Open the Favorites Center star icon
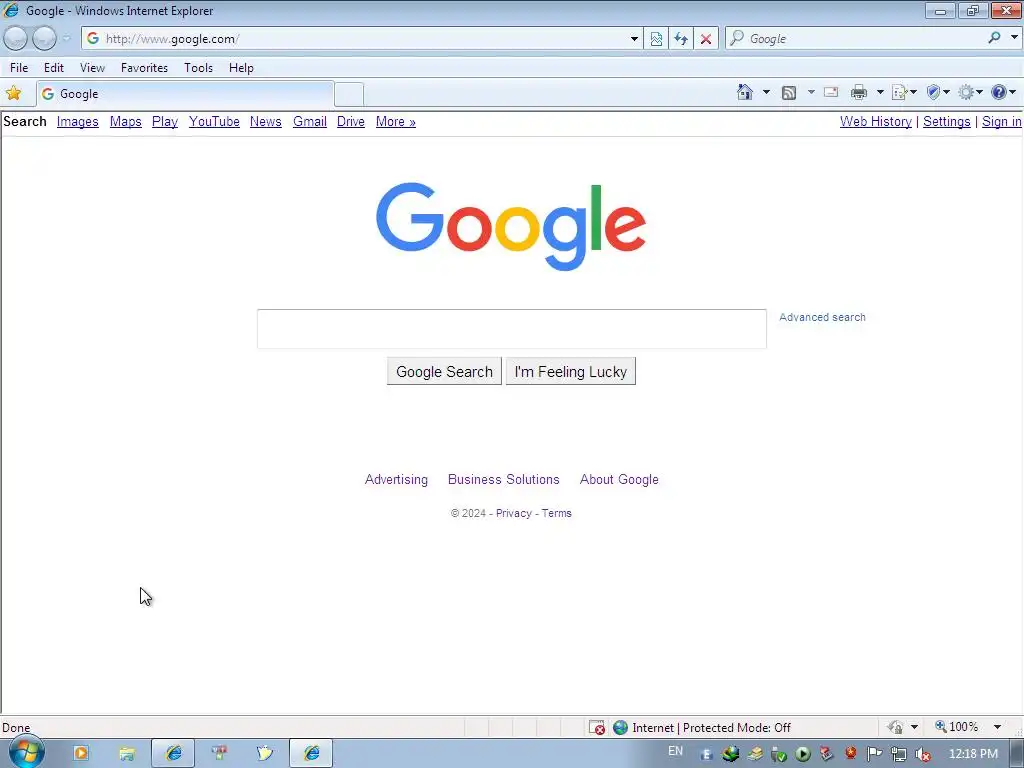This screenshot has height=768, width=1024. pyautogui.click(x=13, y=93)
